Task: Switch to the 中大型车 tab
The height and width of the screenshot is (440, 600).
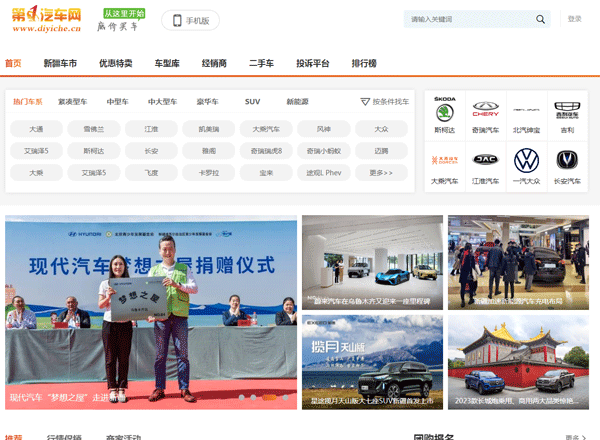Action: [x=163, y=102]
